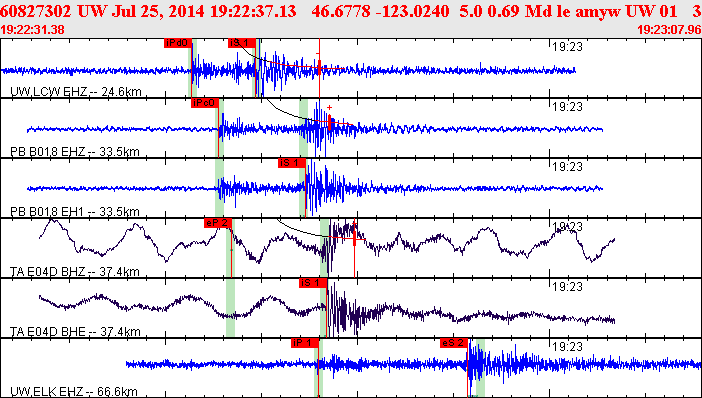This screenshot has width=702, height=398.
Task: Select the iPd0 pick flag on LCW trace
Action: (x=178, y=43)
